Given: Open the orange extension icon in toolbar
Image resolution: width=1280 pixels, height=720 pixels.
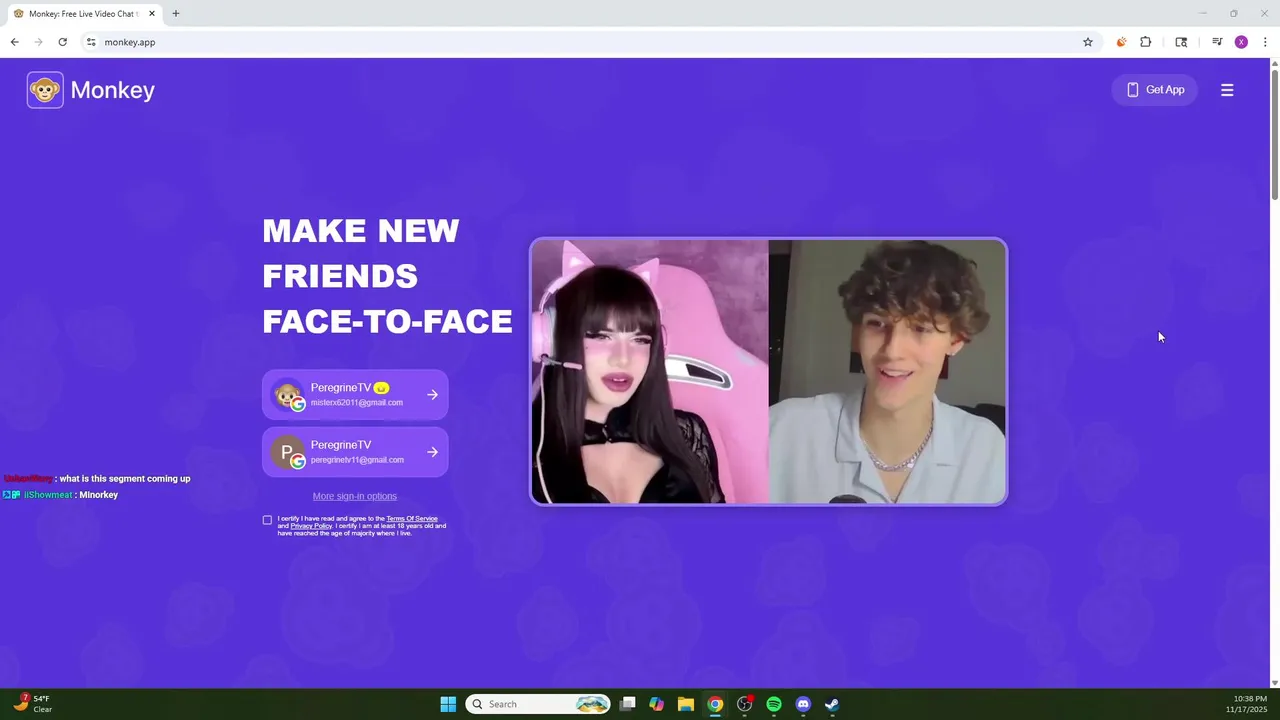Looking at the screenshot, I should click(x=1121, y=42).
